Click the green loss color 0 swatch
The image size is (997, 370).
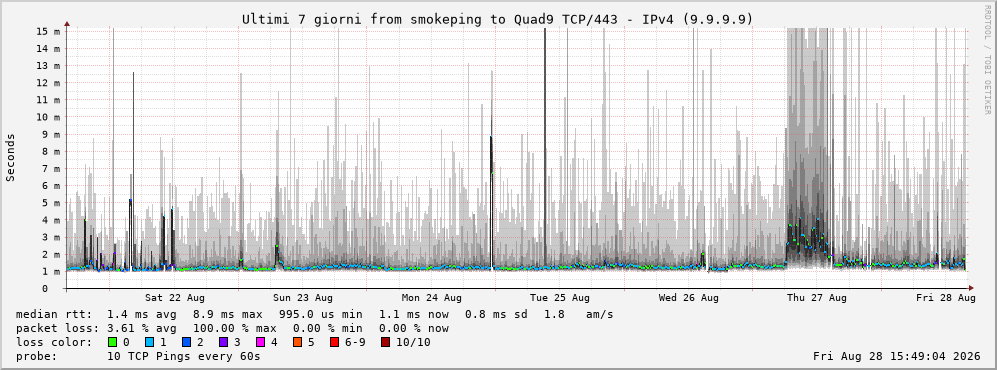[x=113, y=343]
